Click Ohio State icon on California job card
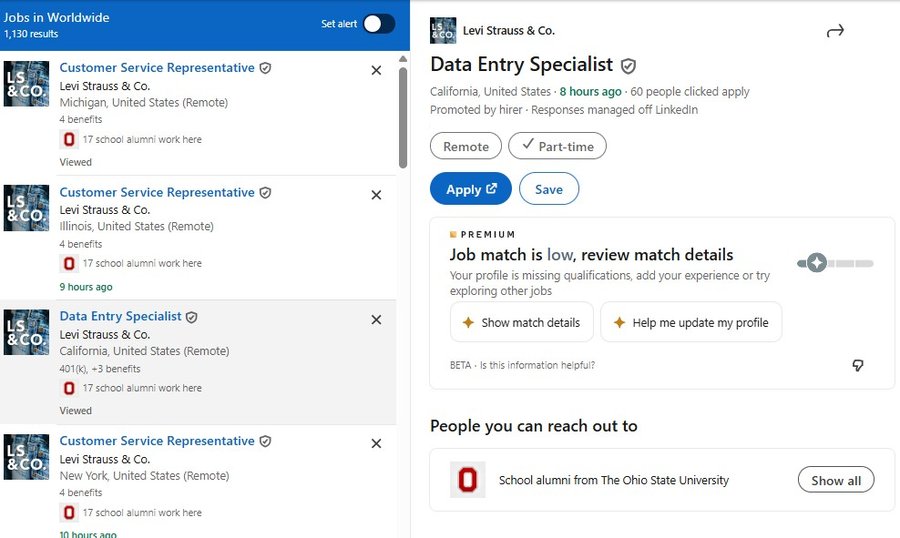The width and height of the screenshot is (900, 538). (69, 388)
